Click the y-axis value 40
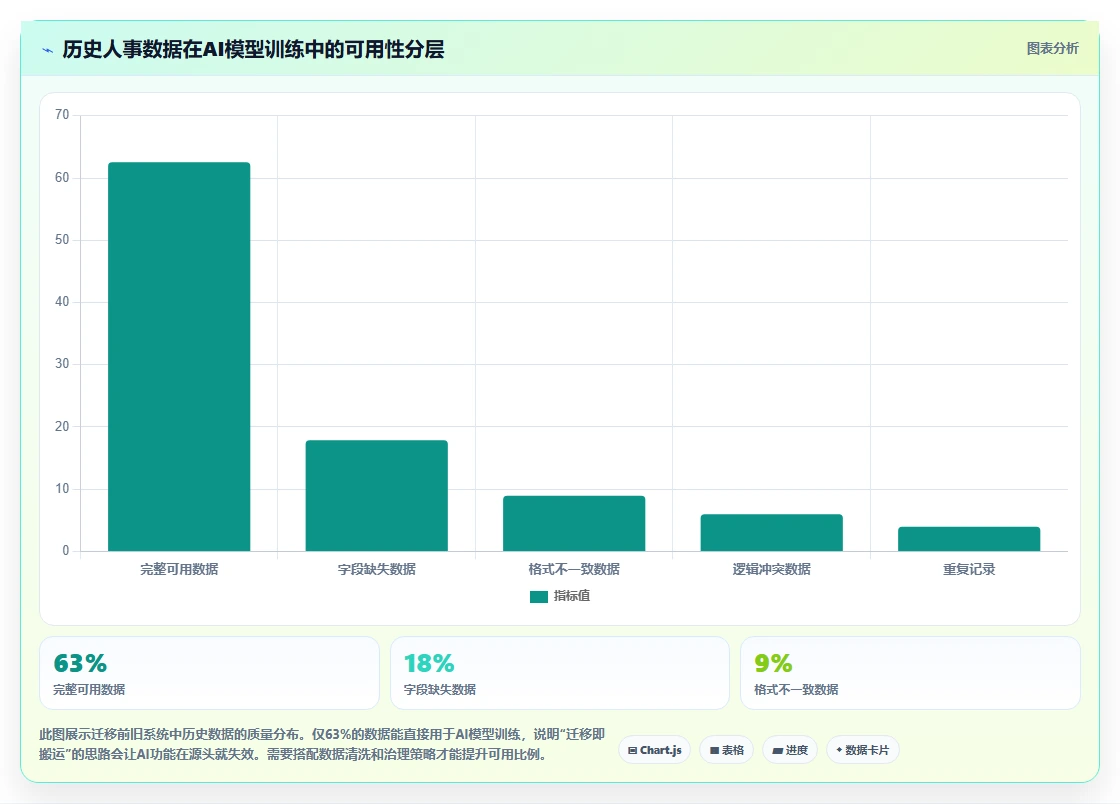Image resolution: width=1120 pixels, height=804 pixels. 62,302
